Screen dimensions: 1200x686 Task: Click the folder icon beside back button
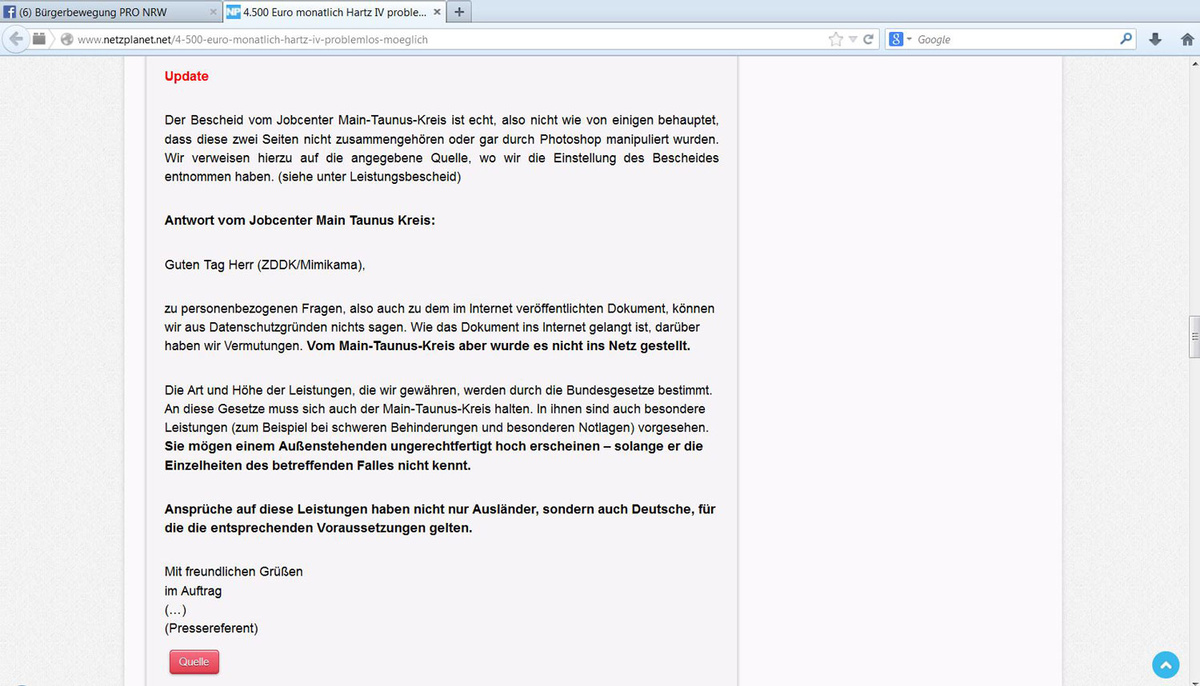[40, 39]
